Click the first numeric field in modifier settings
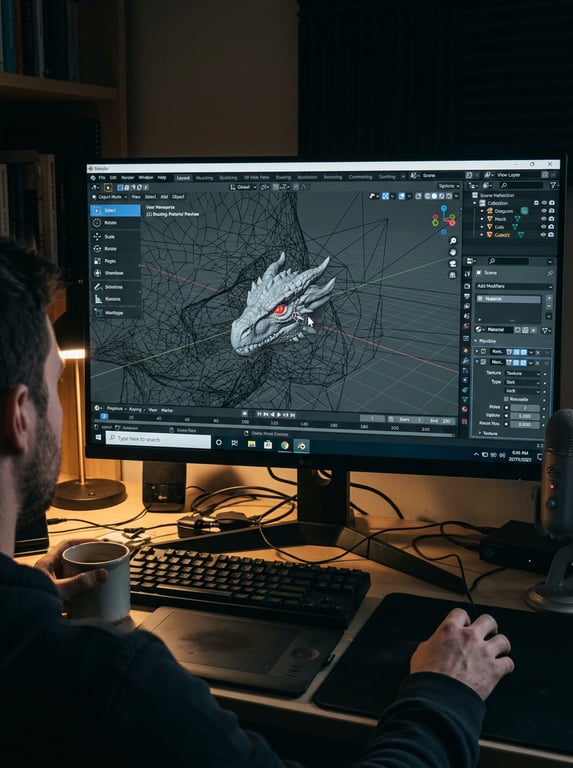 (525, 408)
